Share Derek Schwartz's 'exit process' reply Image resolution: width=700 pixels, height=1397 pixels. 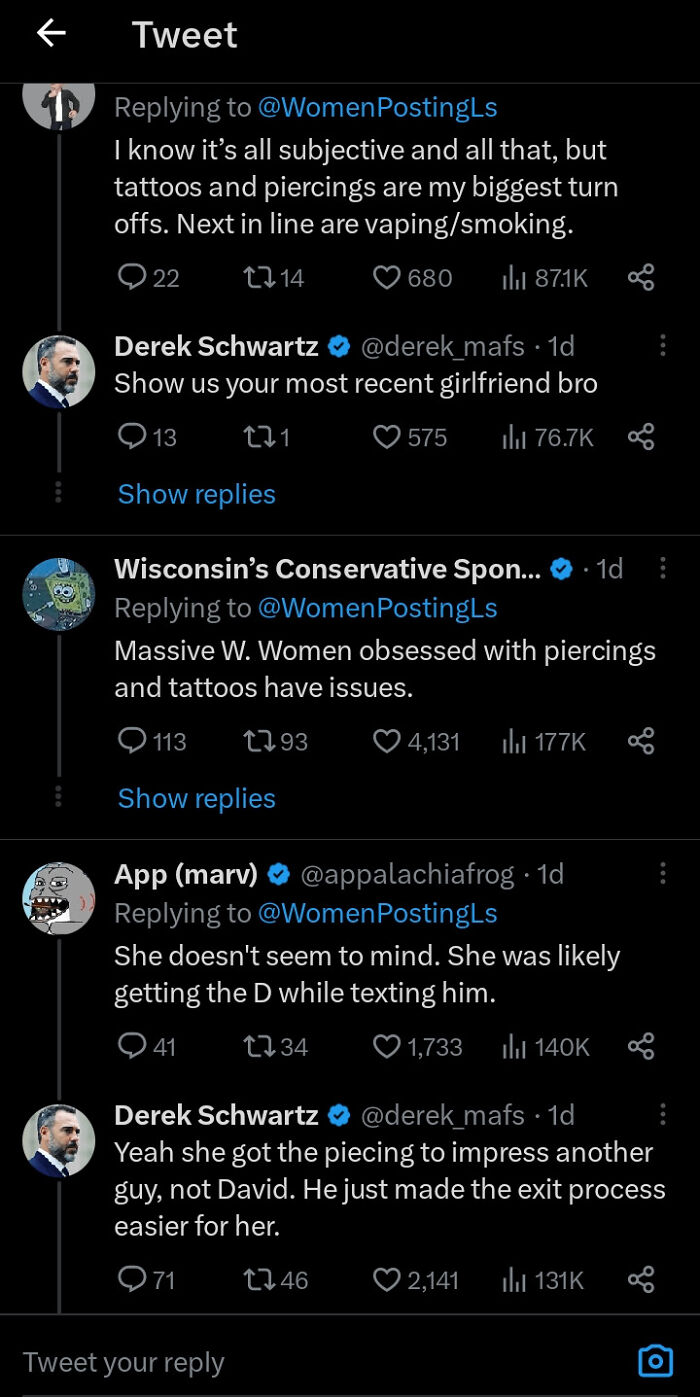(641, 1280)
